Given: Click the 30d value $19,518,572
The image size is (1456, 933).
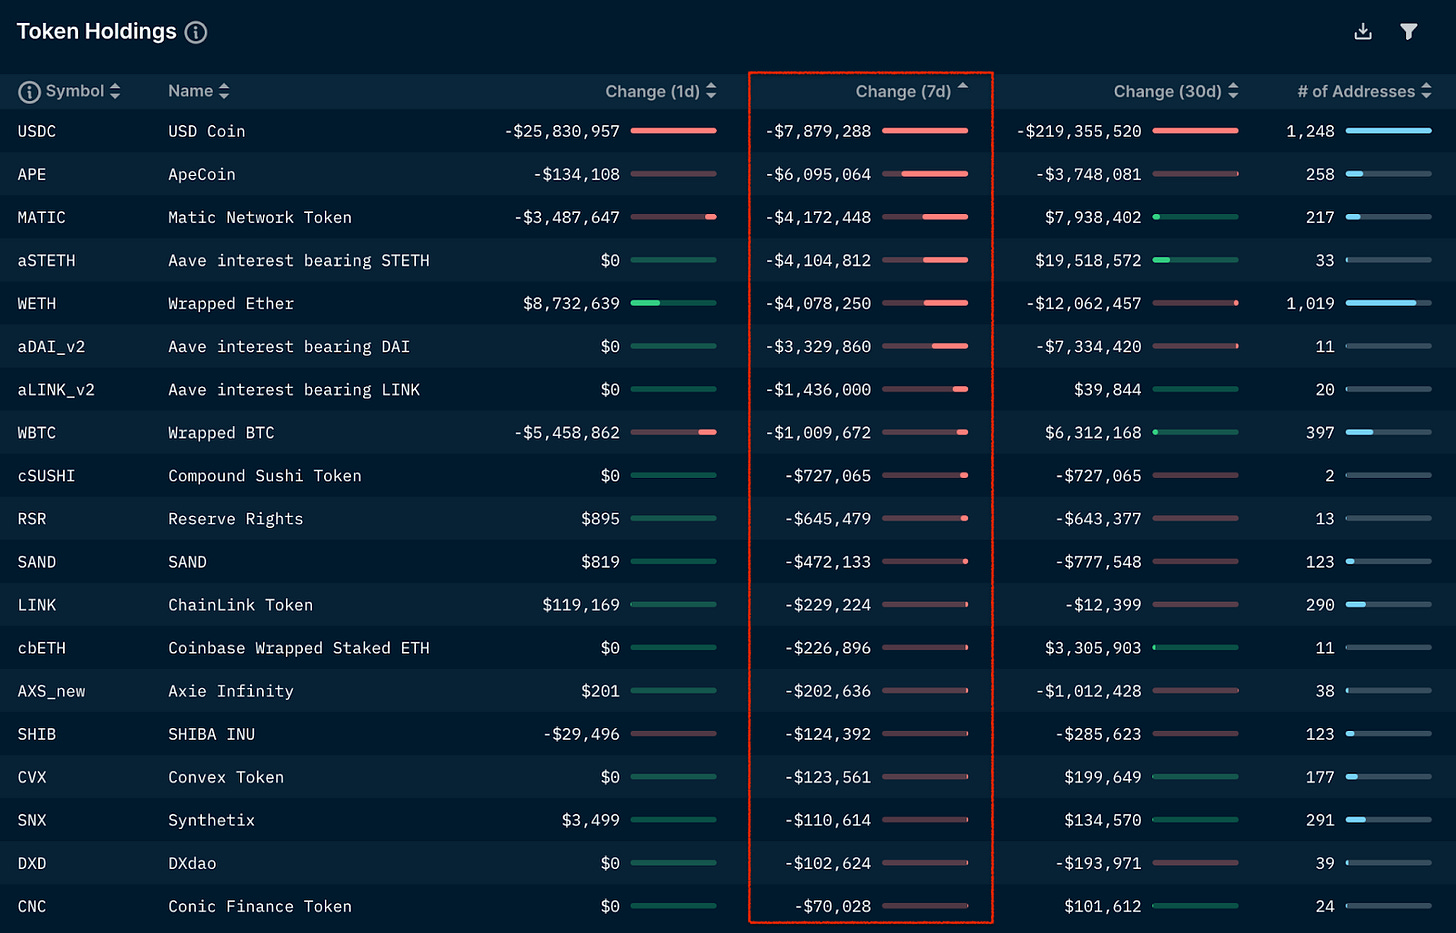Looking at the screenshot, I should 1088,260.
